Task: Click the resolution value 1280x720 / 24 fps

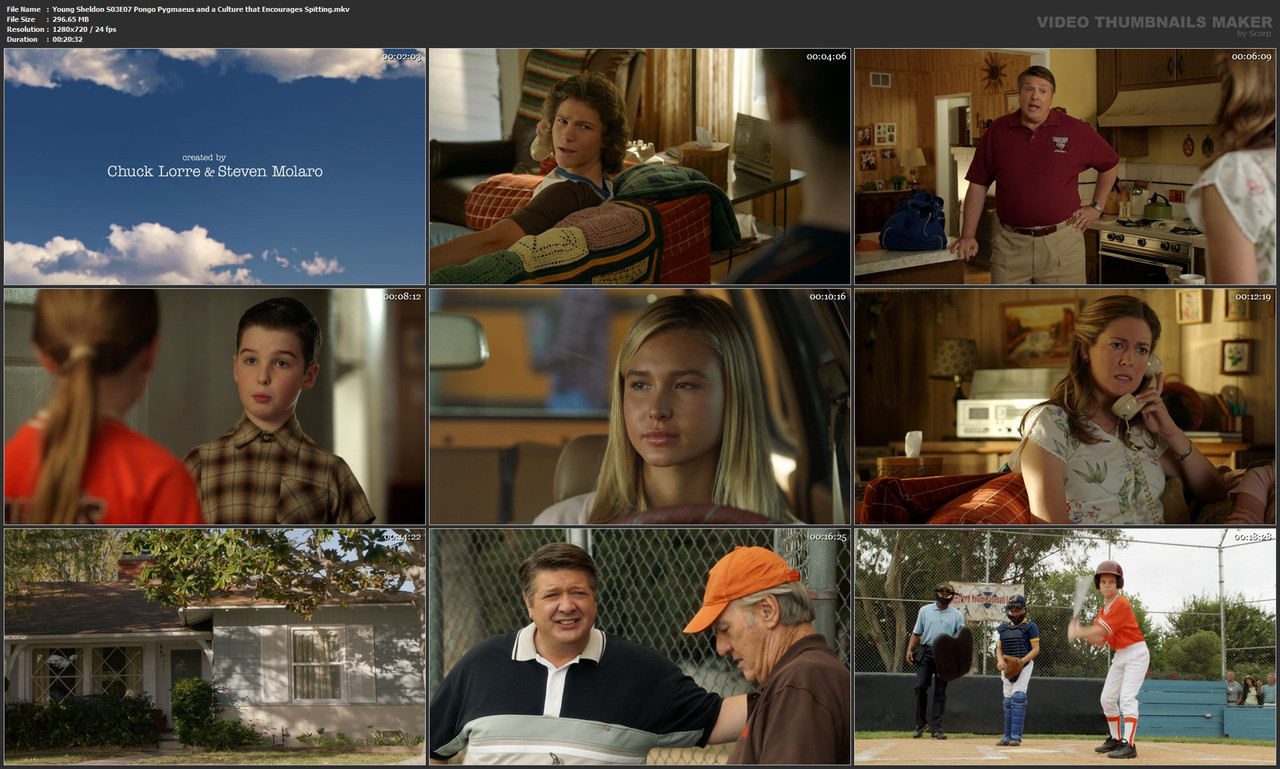Action: click(x=85, y=29)
